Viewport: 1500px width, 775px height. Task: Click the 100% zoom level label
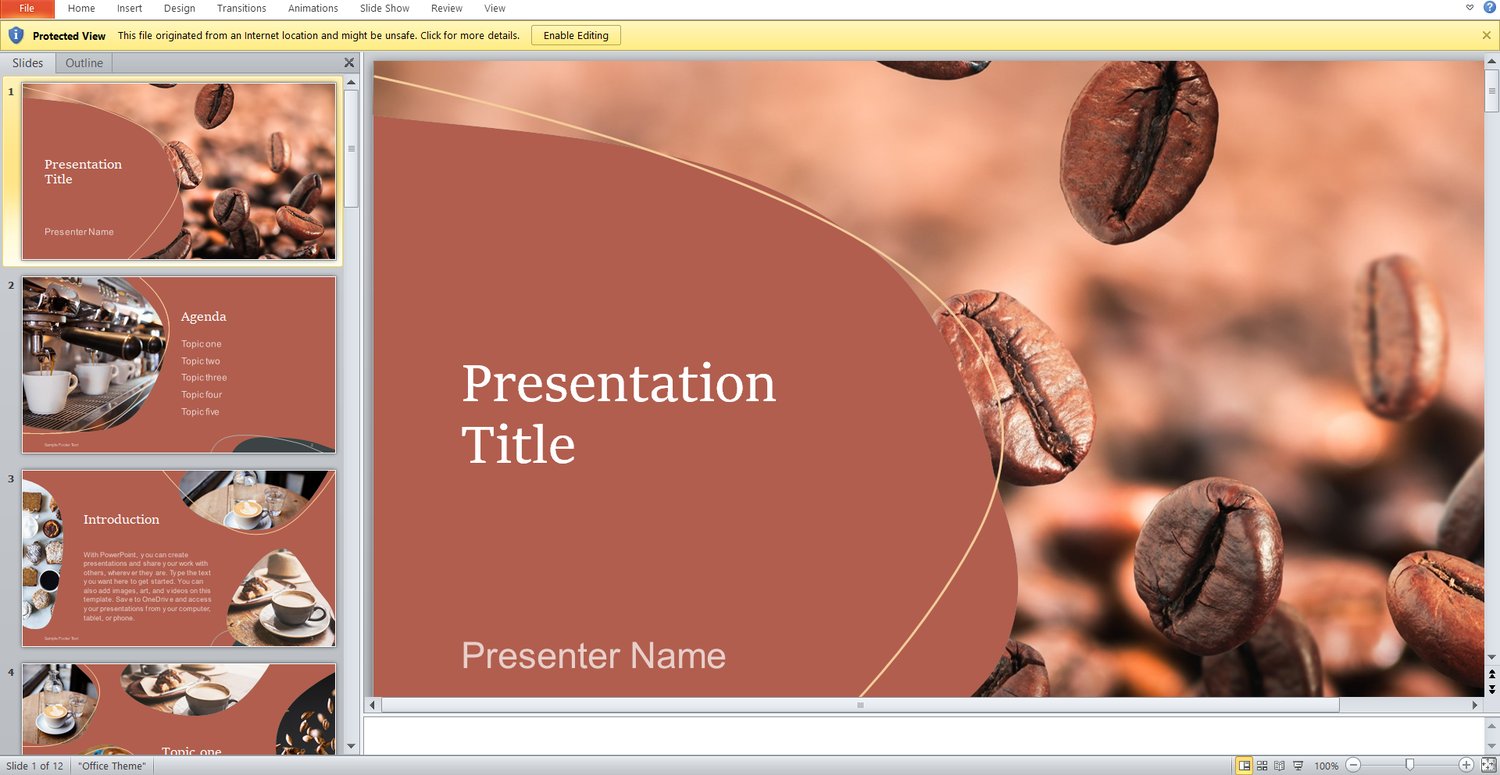click(1326, 766)
